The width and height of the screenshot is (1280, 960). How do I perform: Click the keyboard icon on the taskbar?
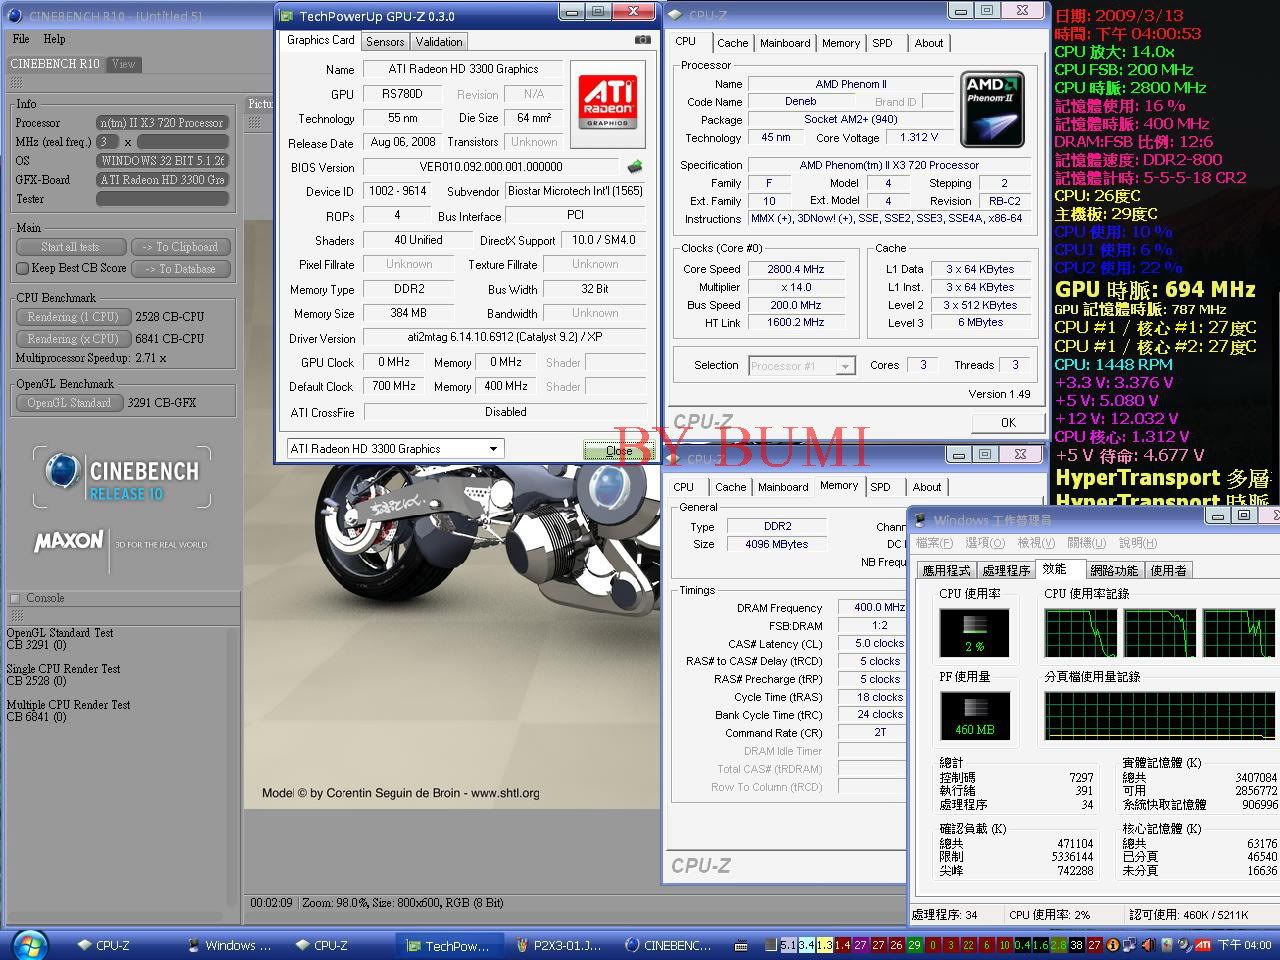click(741, 944)
